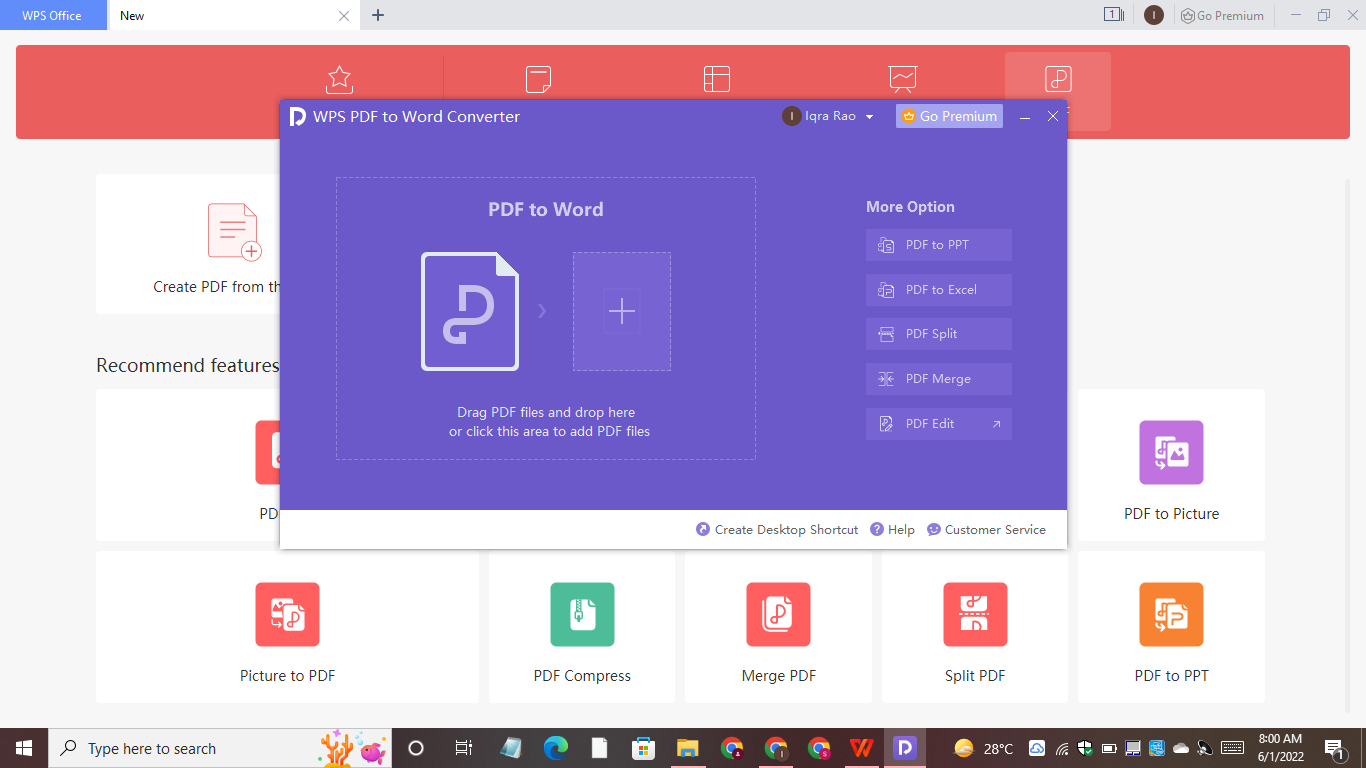Open the Windows notification center
Image resolution: width=1366 pixels, height=768 pixels.
1335,748
